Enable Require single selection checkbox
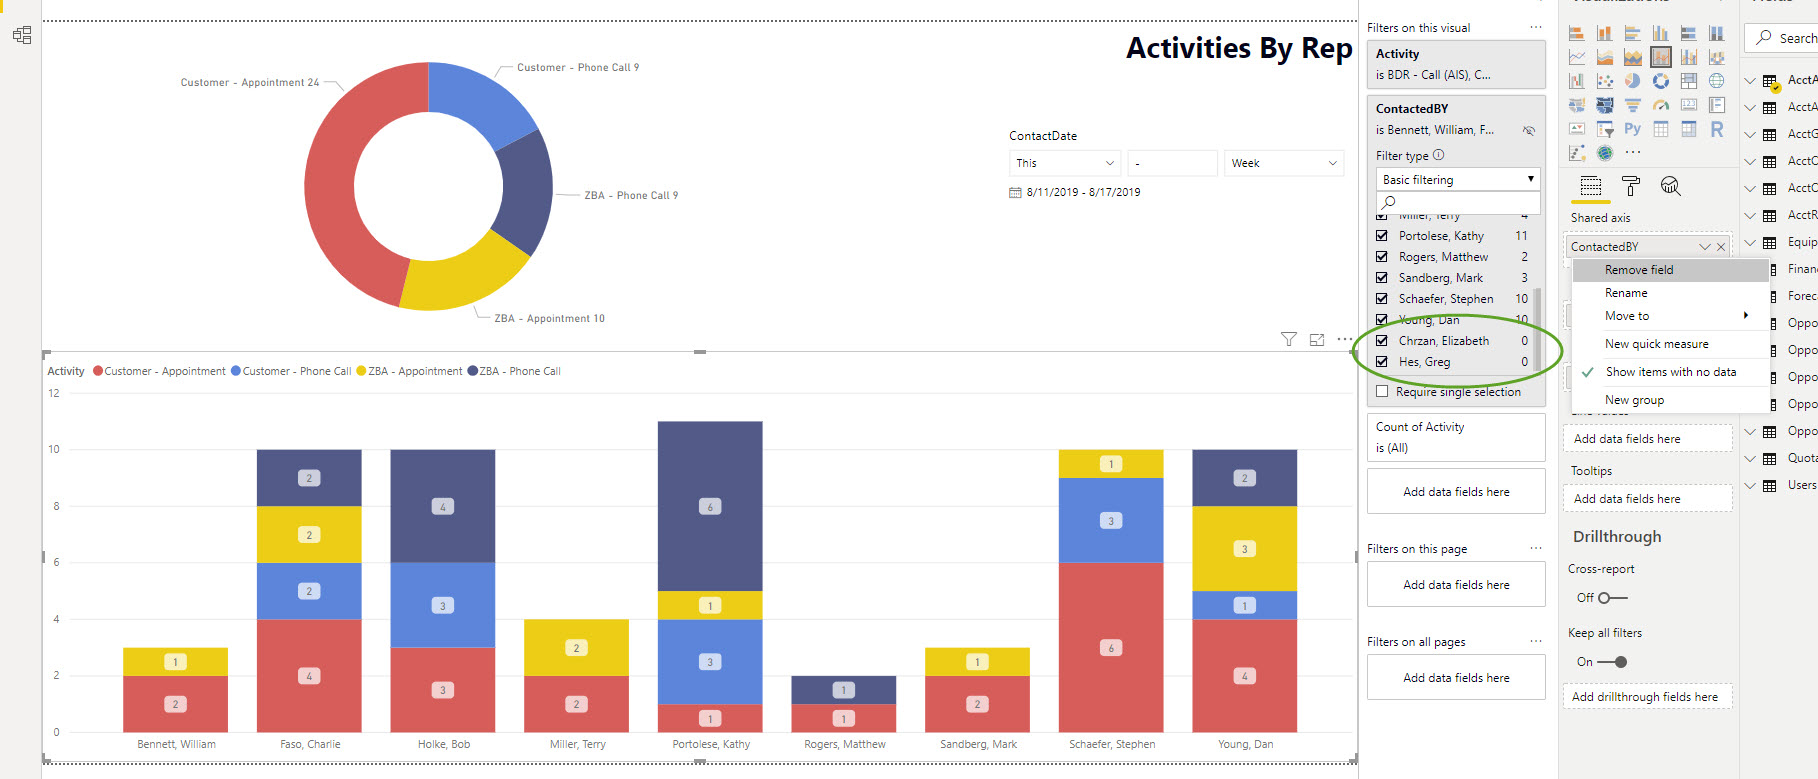This screenshot has width=1818, height=779. tap(1382, 392)
